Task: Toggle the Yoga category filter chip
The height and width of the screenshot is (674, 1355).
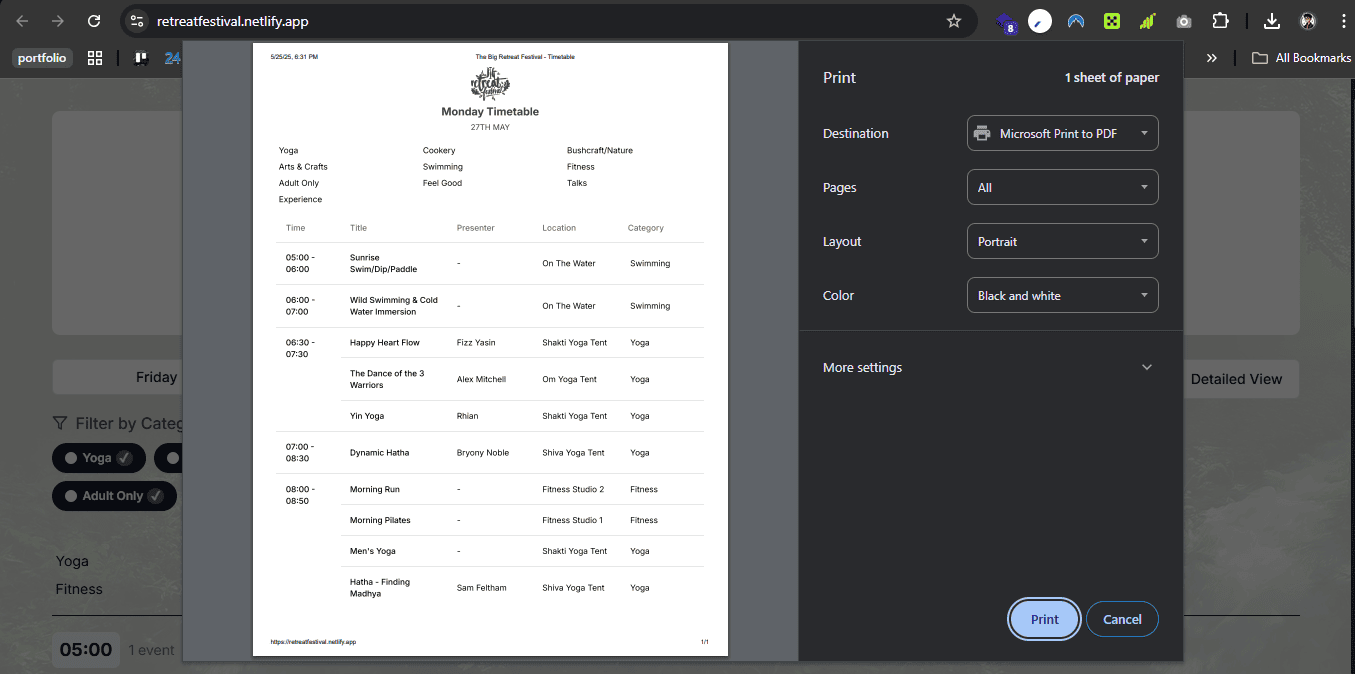Action: point(98,458)
